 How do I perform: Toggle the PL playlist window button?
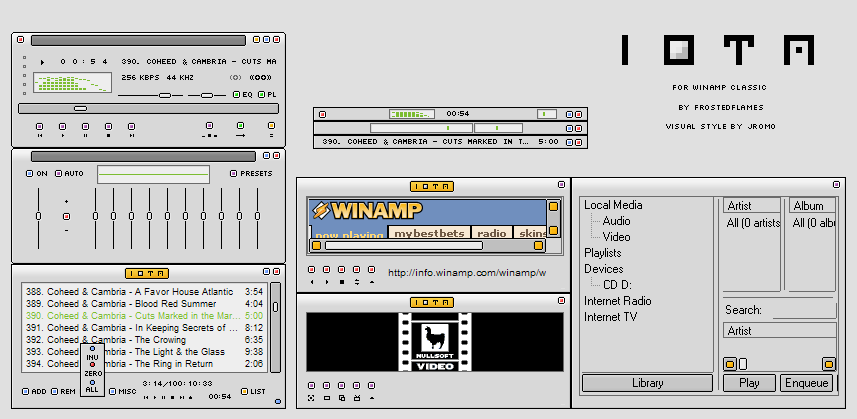pyautogui.click(x=267, y=95)
